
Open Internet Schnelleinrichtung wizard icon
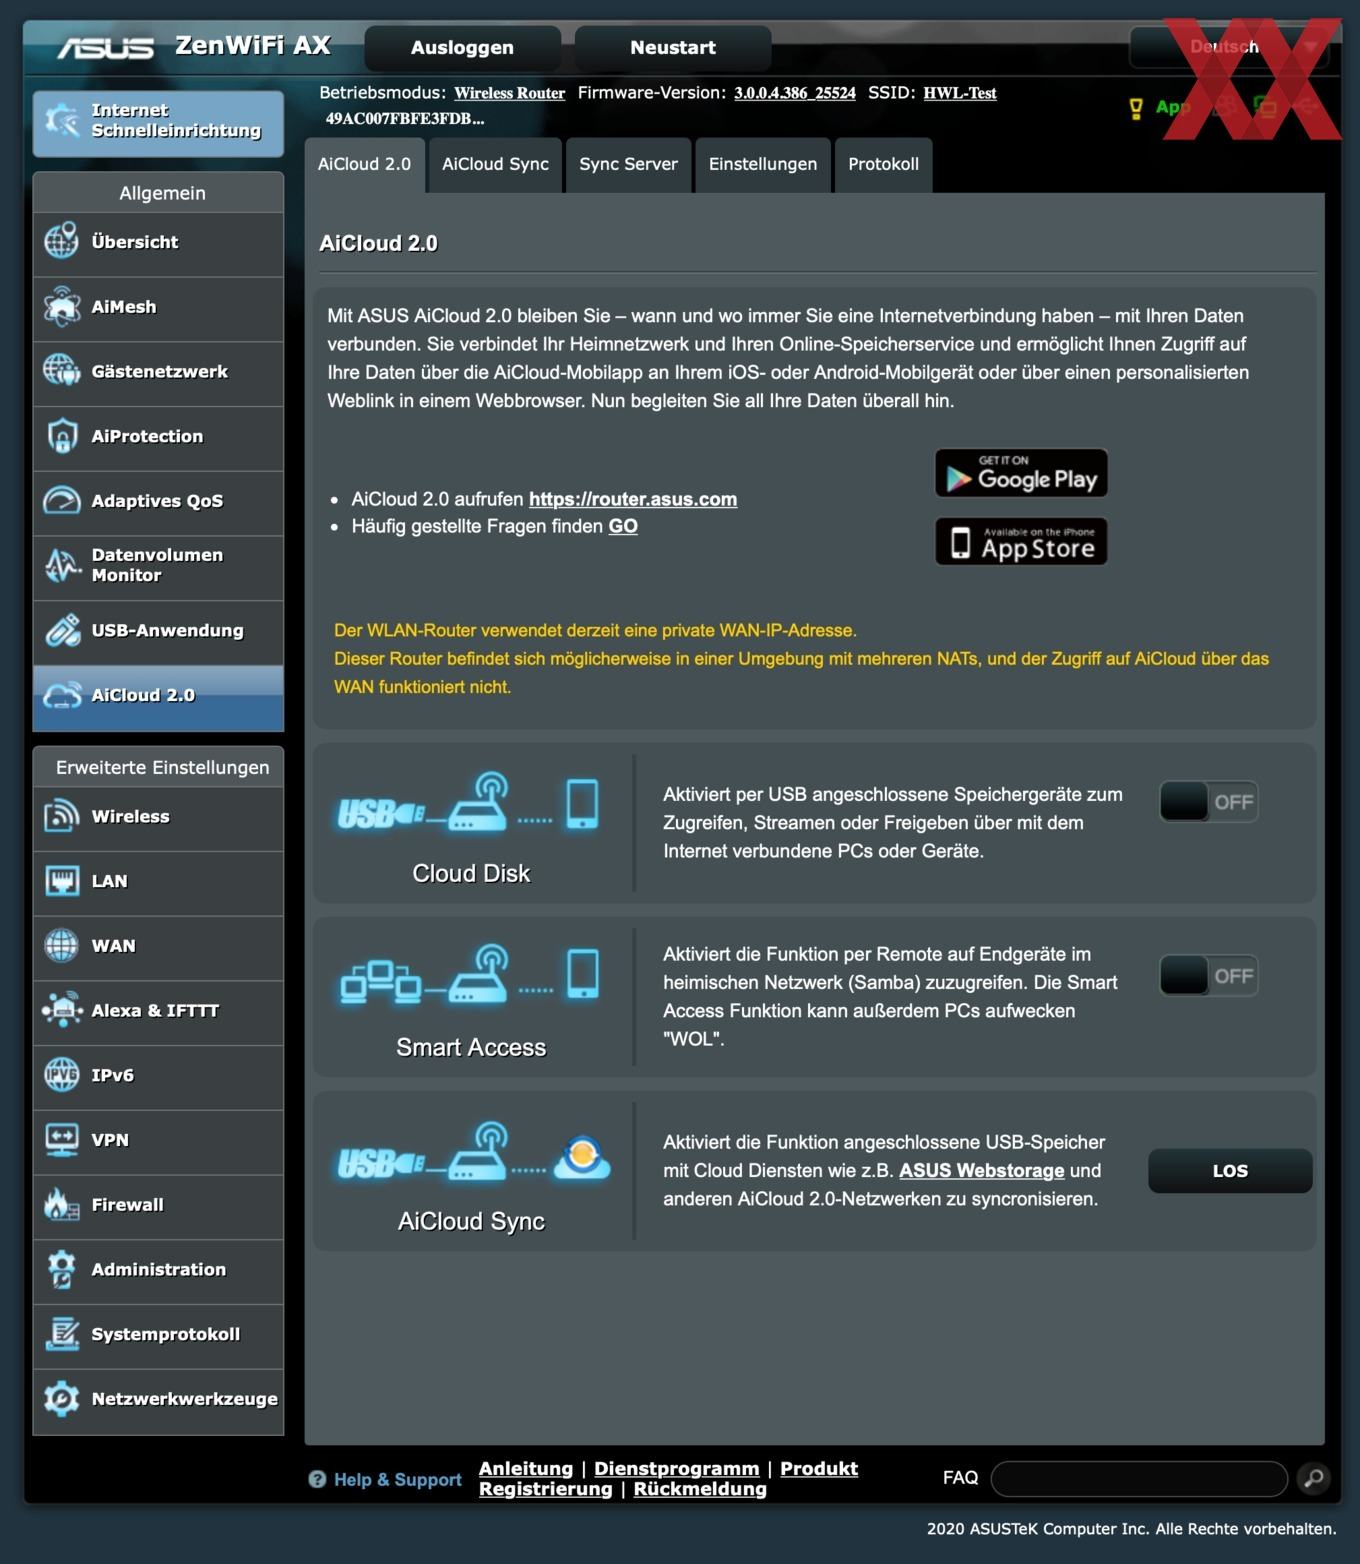tap(61, 121)
